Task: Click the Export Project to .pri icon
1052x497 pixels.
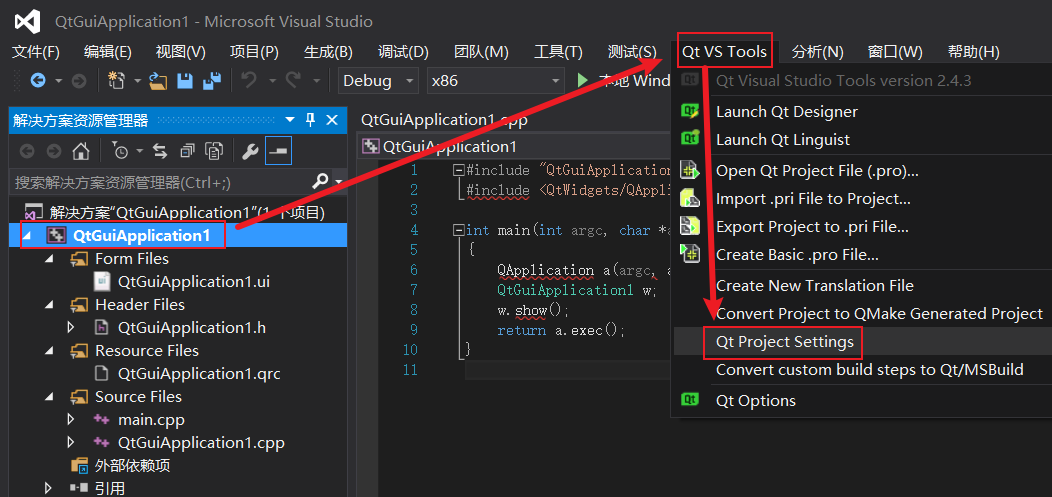Action: tap(690, 227)
